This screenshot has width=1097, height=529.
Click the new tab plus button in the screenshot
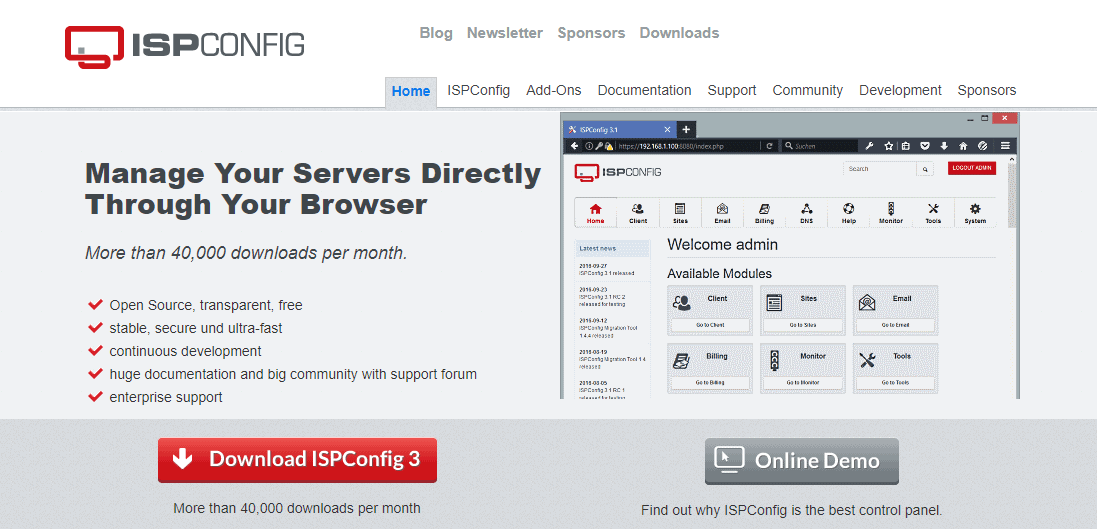(686, 129)
